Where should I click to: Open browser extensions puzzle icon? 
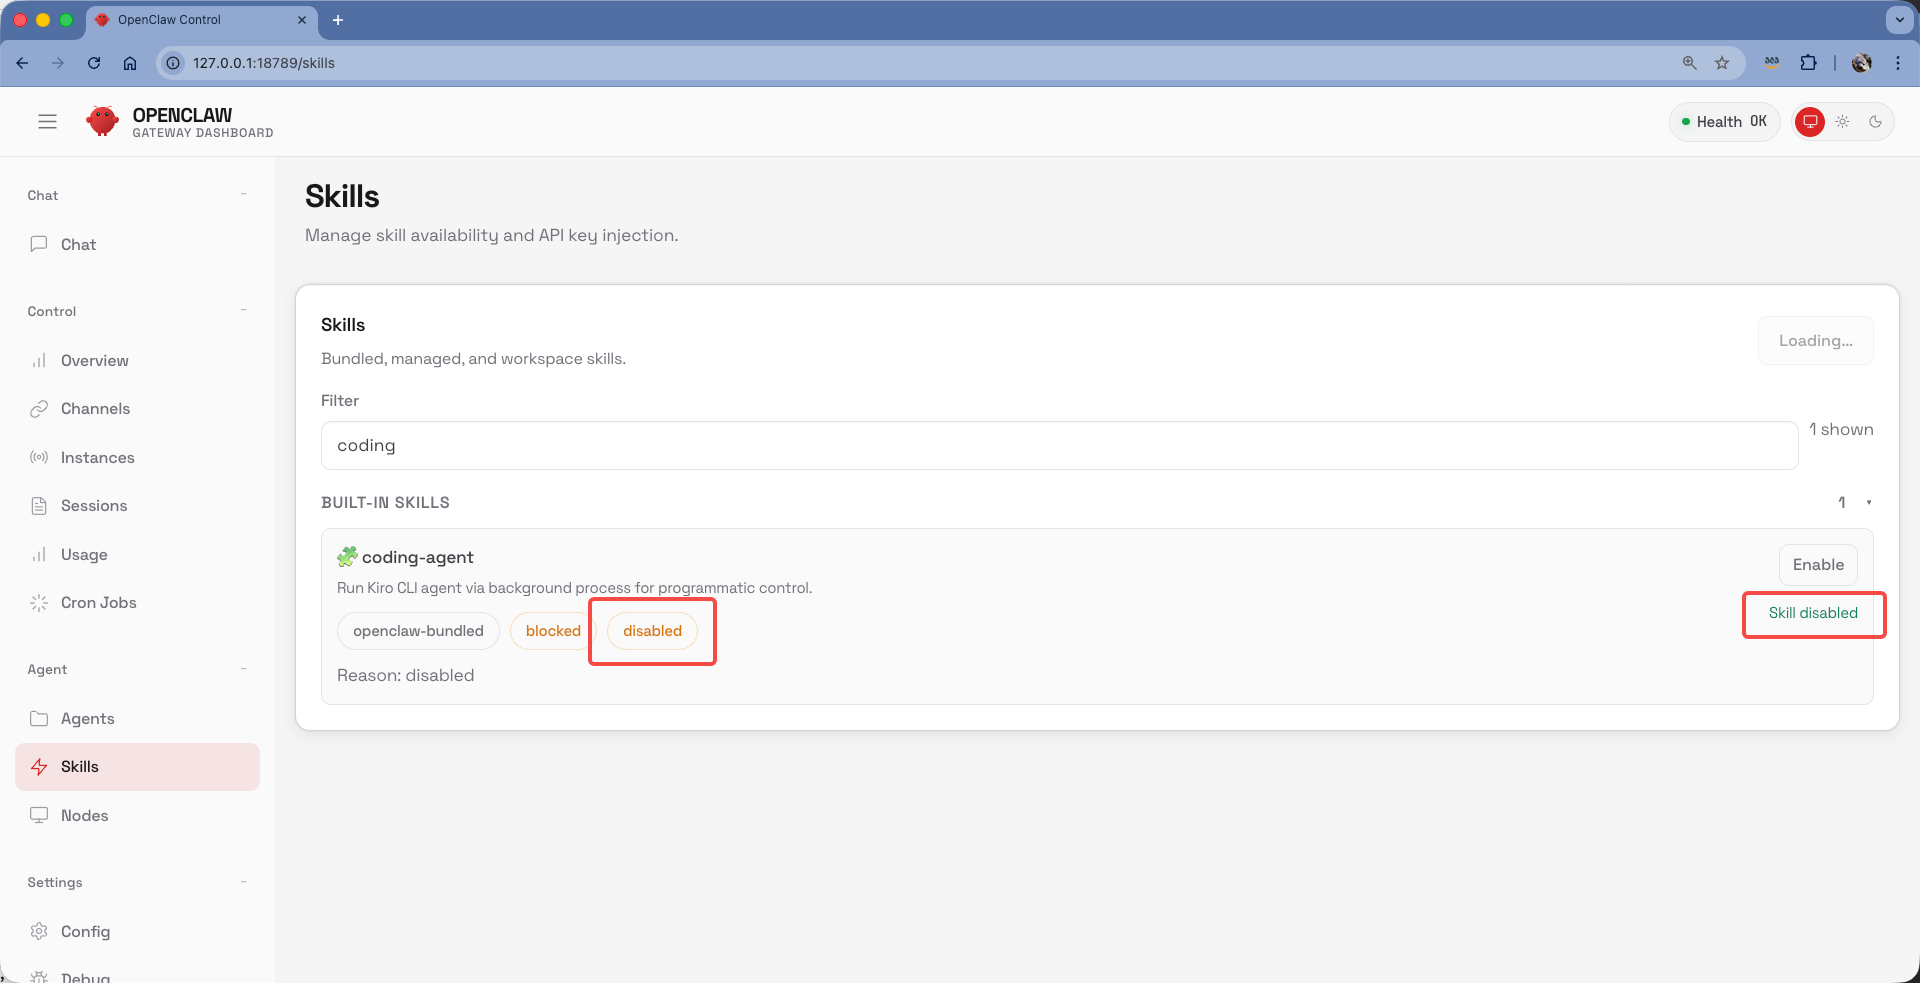(1808, 63)
